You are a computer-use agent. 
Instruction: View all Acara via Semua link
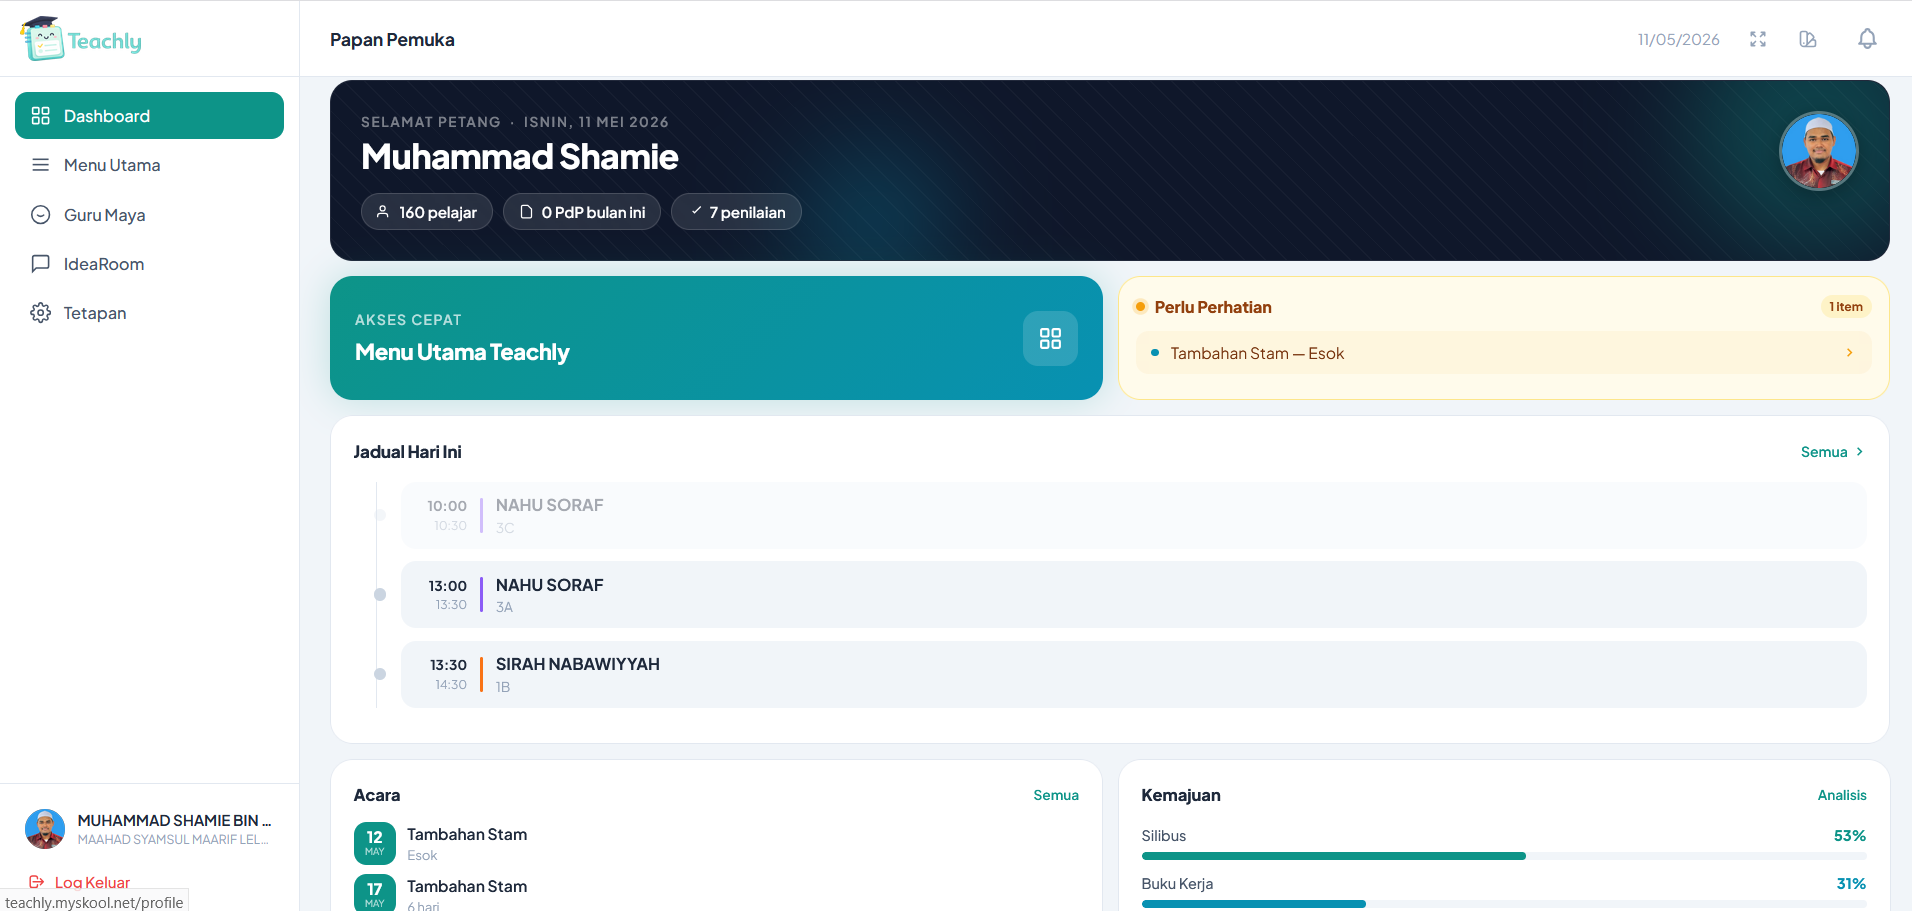[x=1056, y=795]
